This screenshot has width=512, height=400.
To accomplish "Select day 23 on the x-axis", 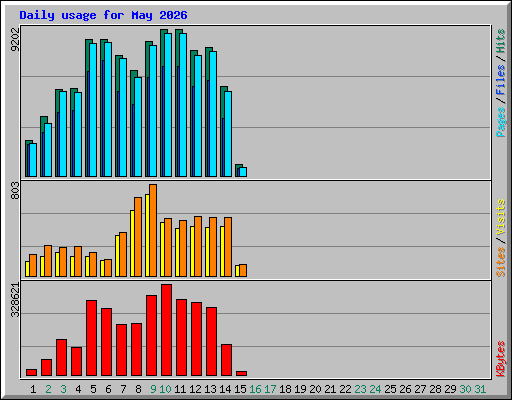I will [x=360, y=389].
